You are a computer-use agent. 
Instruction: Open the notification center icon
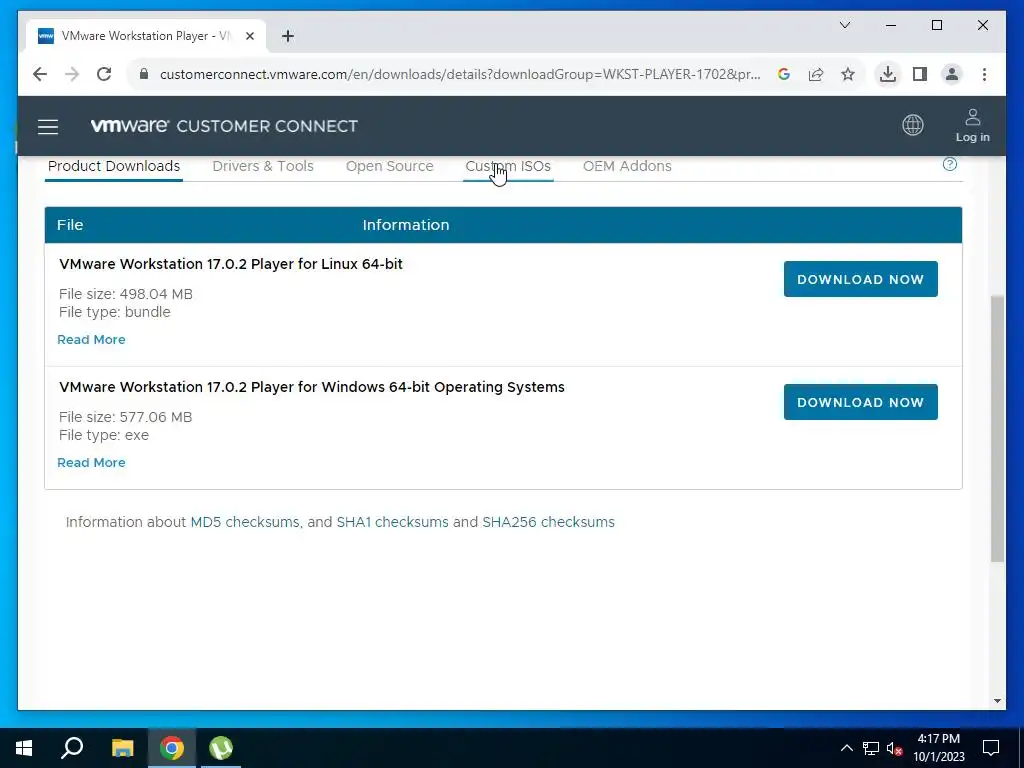(x=991, y=748)
